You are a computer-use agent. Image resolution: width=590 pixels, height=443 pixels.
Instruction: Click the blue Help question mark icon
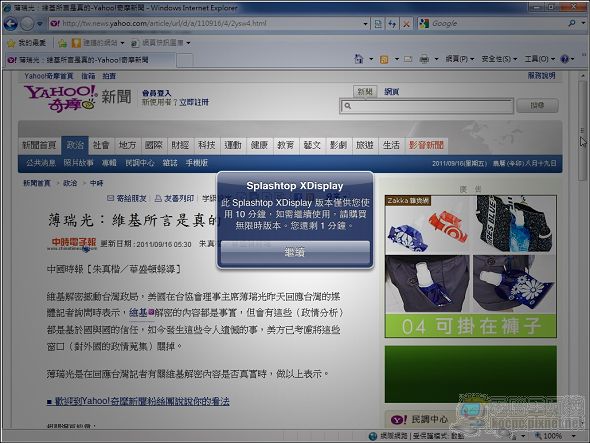tap(565, 59)
